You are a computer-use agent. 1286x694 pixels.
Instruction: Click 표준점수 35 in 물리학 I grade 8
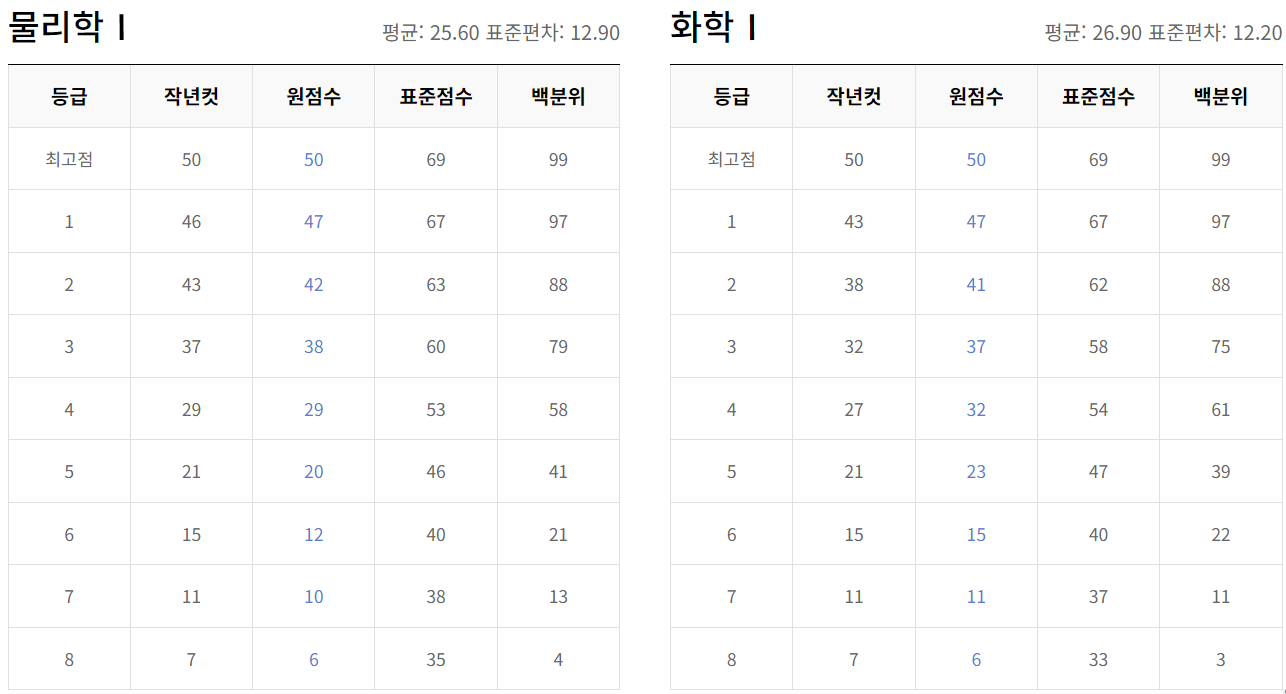pyautogui.click(x=436, y=660)
